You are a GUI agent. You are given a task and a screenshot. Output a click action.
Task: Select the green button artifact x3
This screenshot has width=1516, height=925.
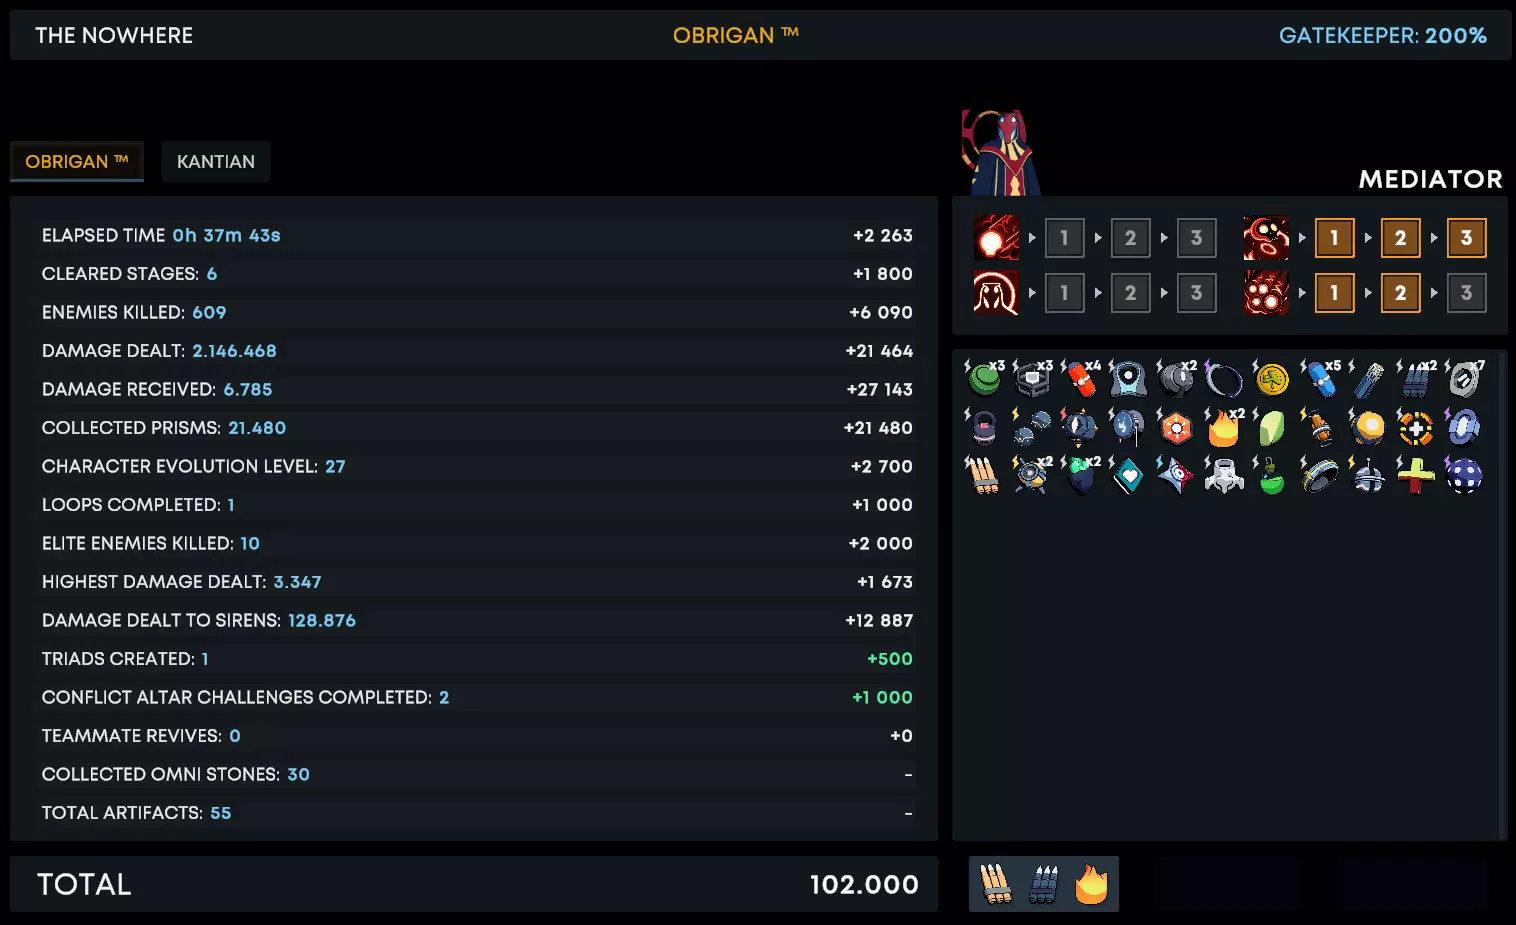point(984,379)
